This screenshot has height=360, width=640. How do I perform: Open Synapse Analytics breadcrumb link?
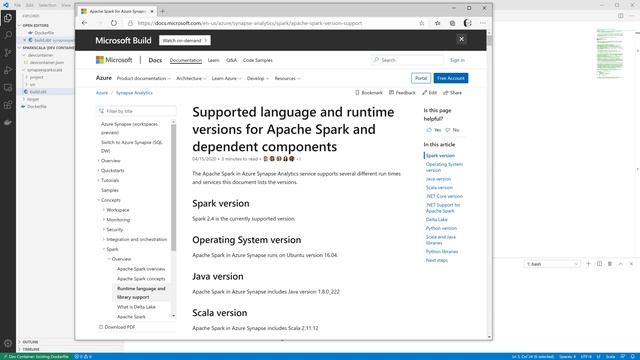click(x=134, y=93)
